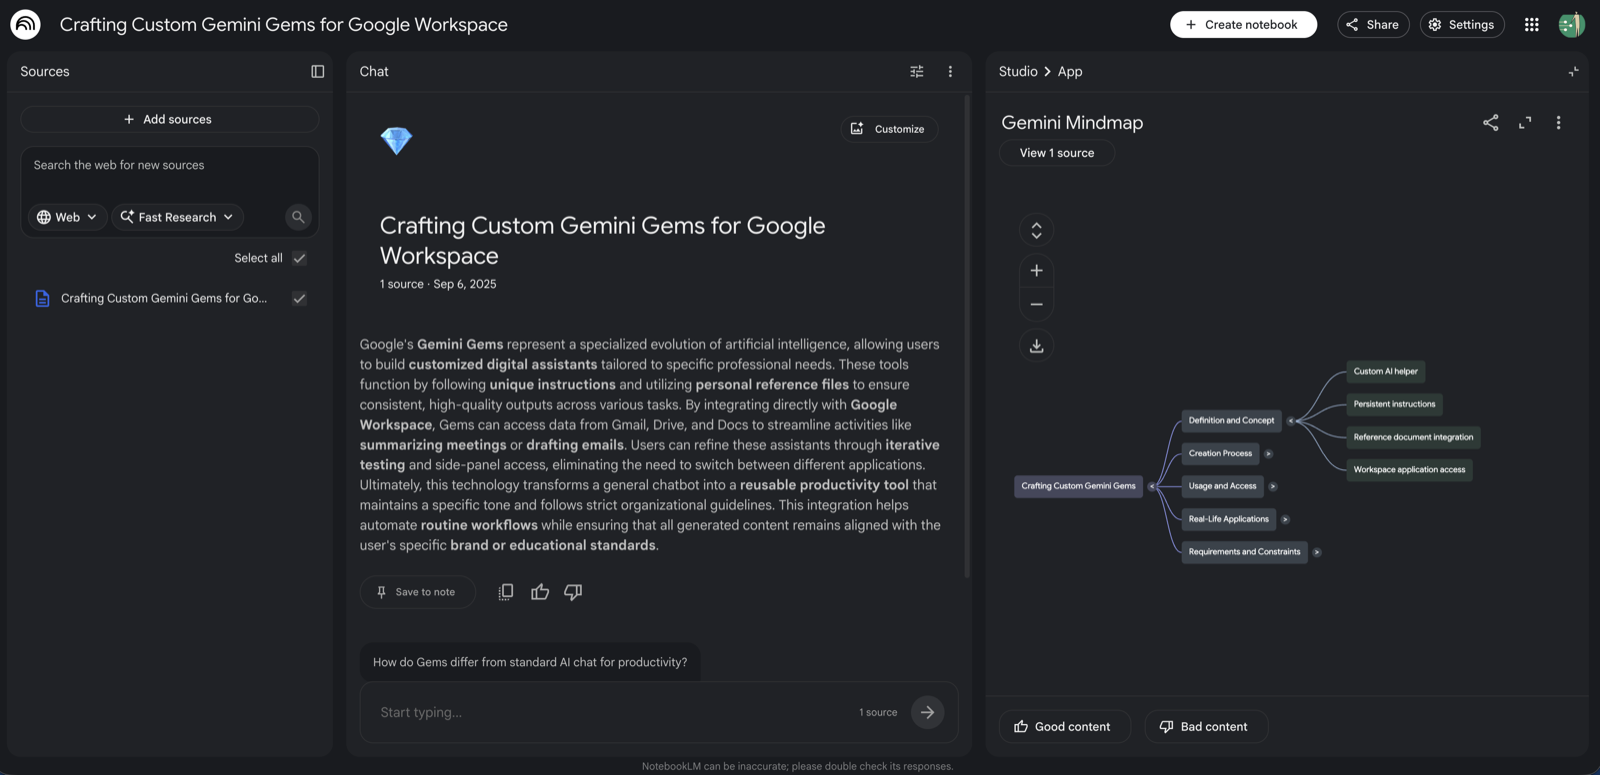
Task: Expand or collapse all mindmap nodes
Action: (x=1037, y=230)
